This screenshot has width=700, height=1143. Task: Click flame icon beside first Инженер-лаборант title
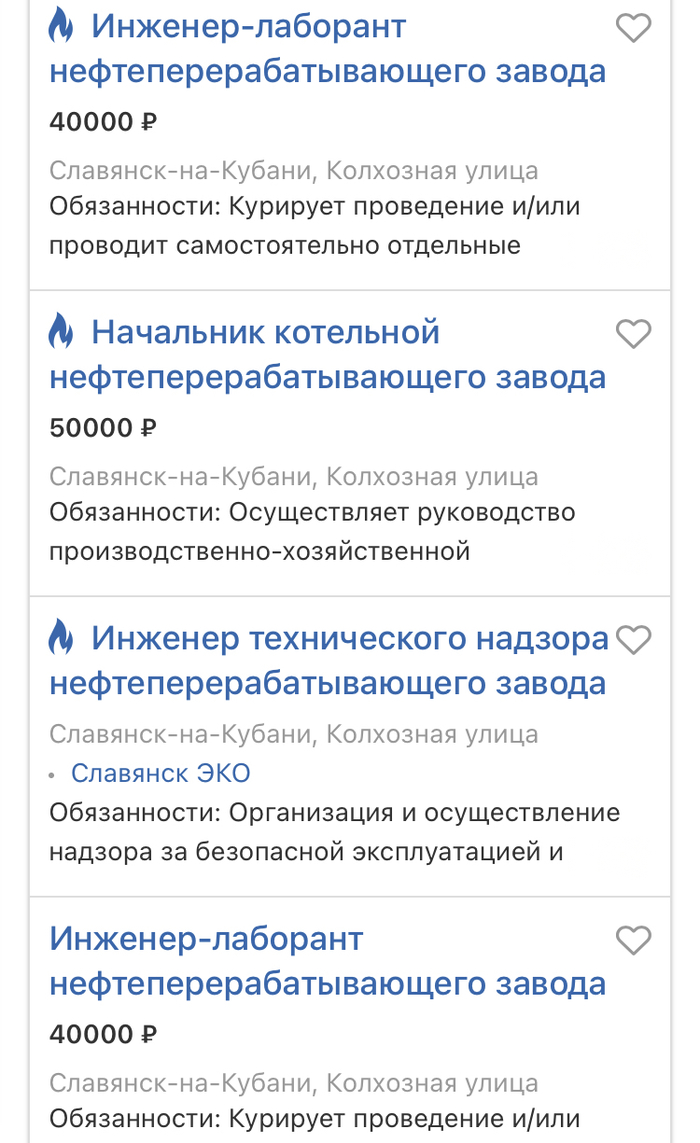62,26
